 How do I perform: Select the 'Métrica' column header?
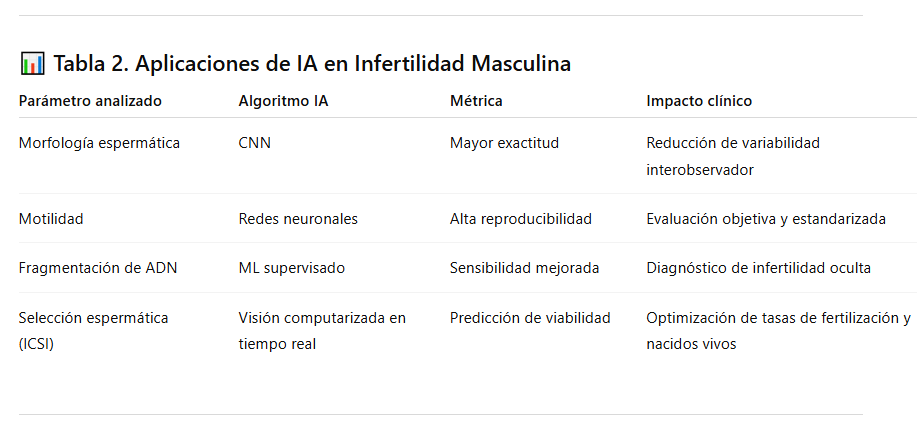(476, 101)
